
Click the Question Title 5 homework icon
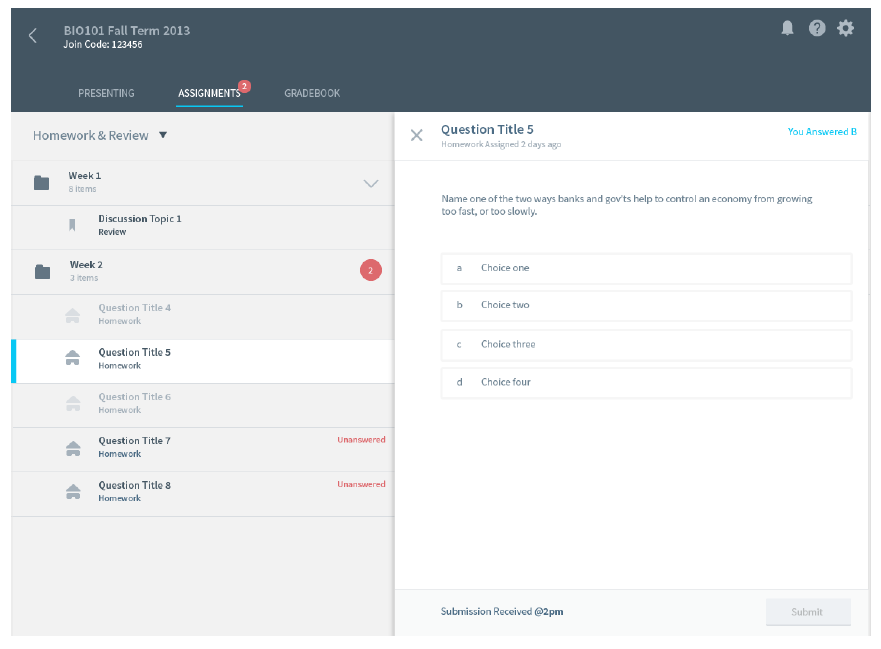coord(72,358)
